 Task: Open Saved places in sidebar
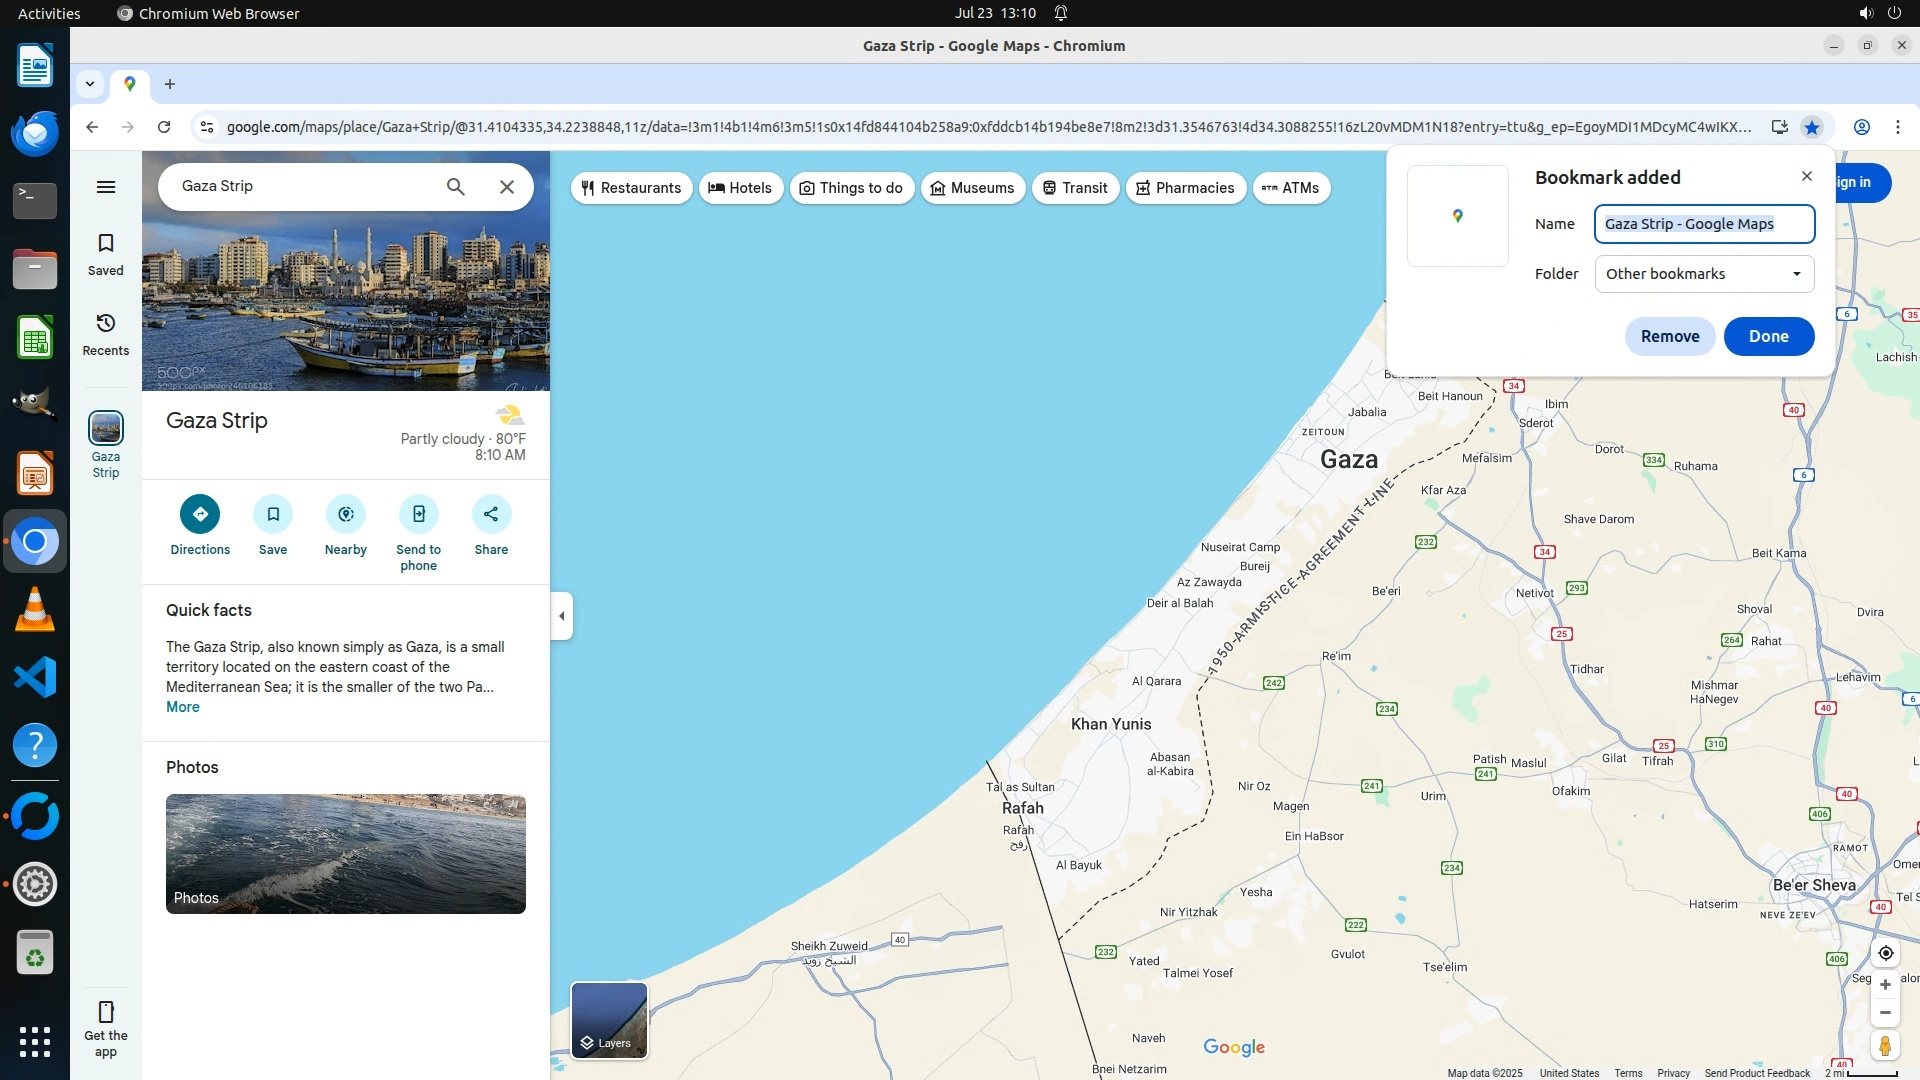[106, 254]
